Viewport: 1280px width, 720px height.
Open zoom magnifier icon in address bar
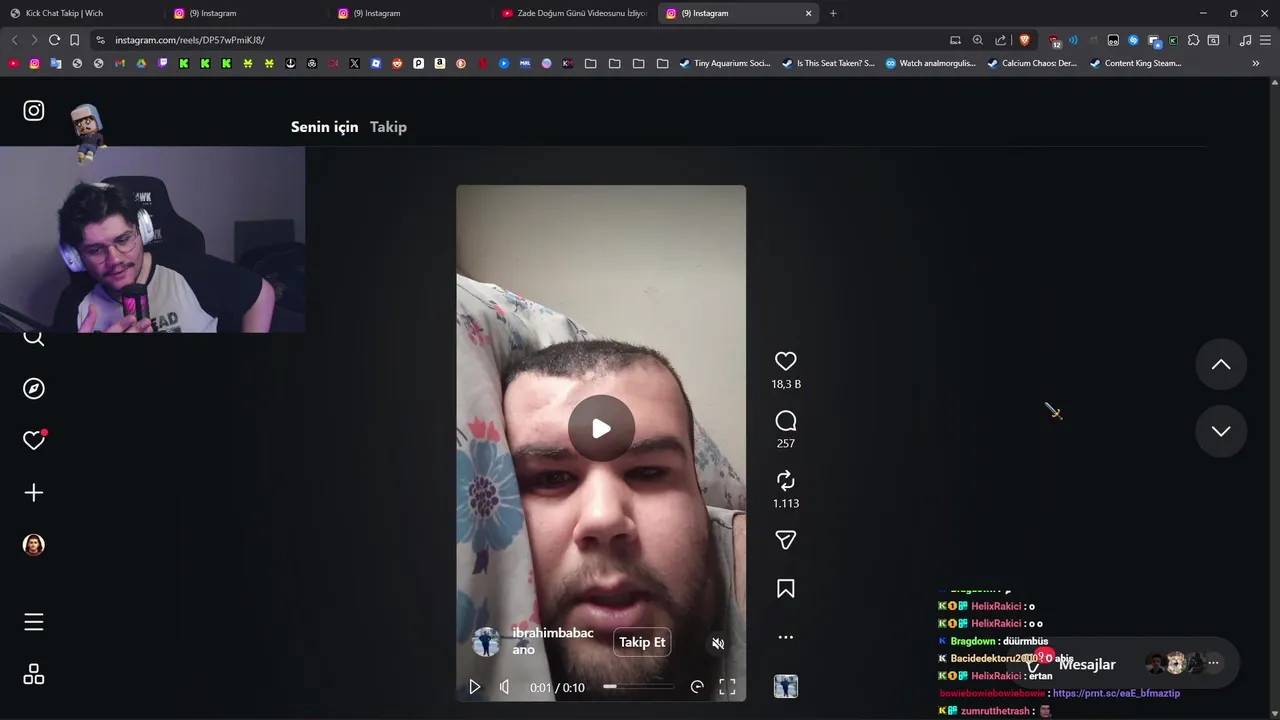coord(978,40)
